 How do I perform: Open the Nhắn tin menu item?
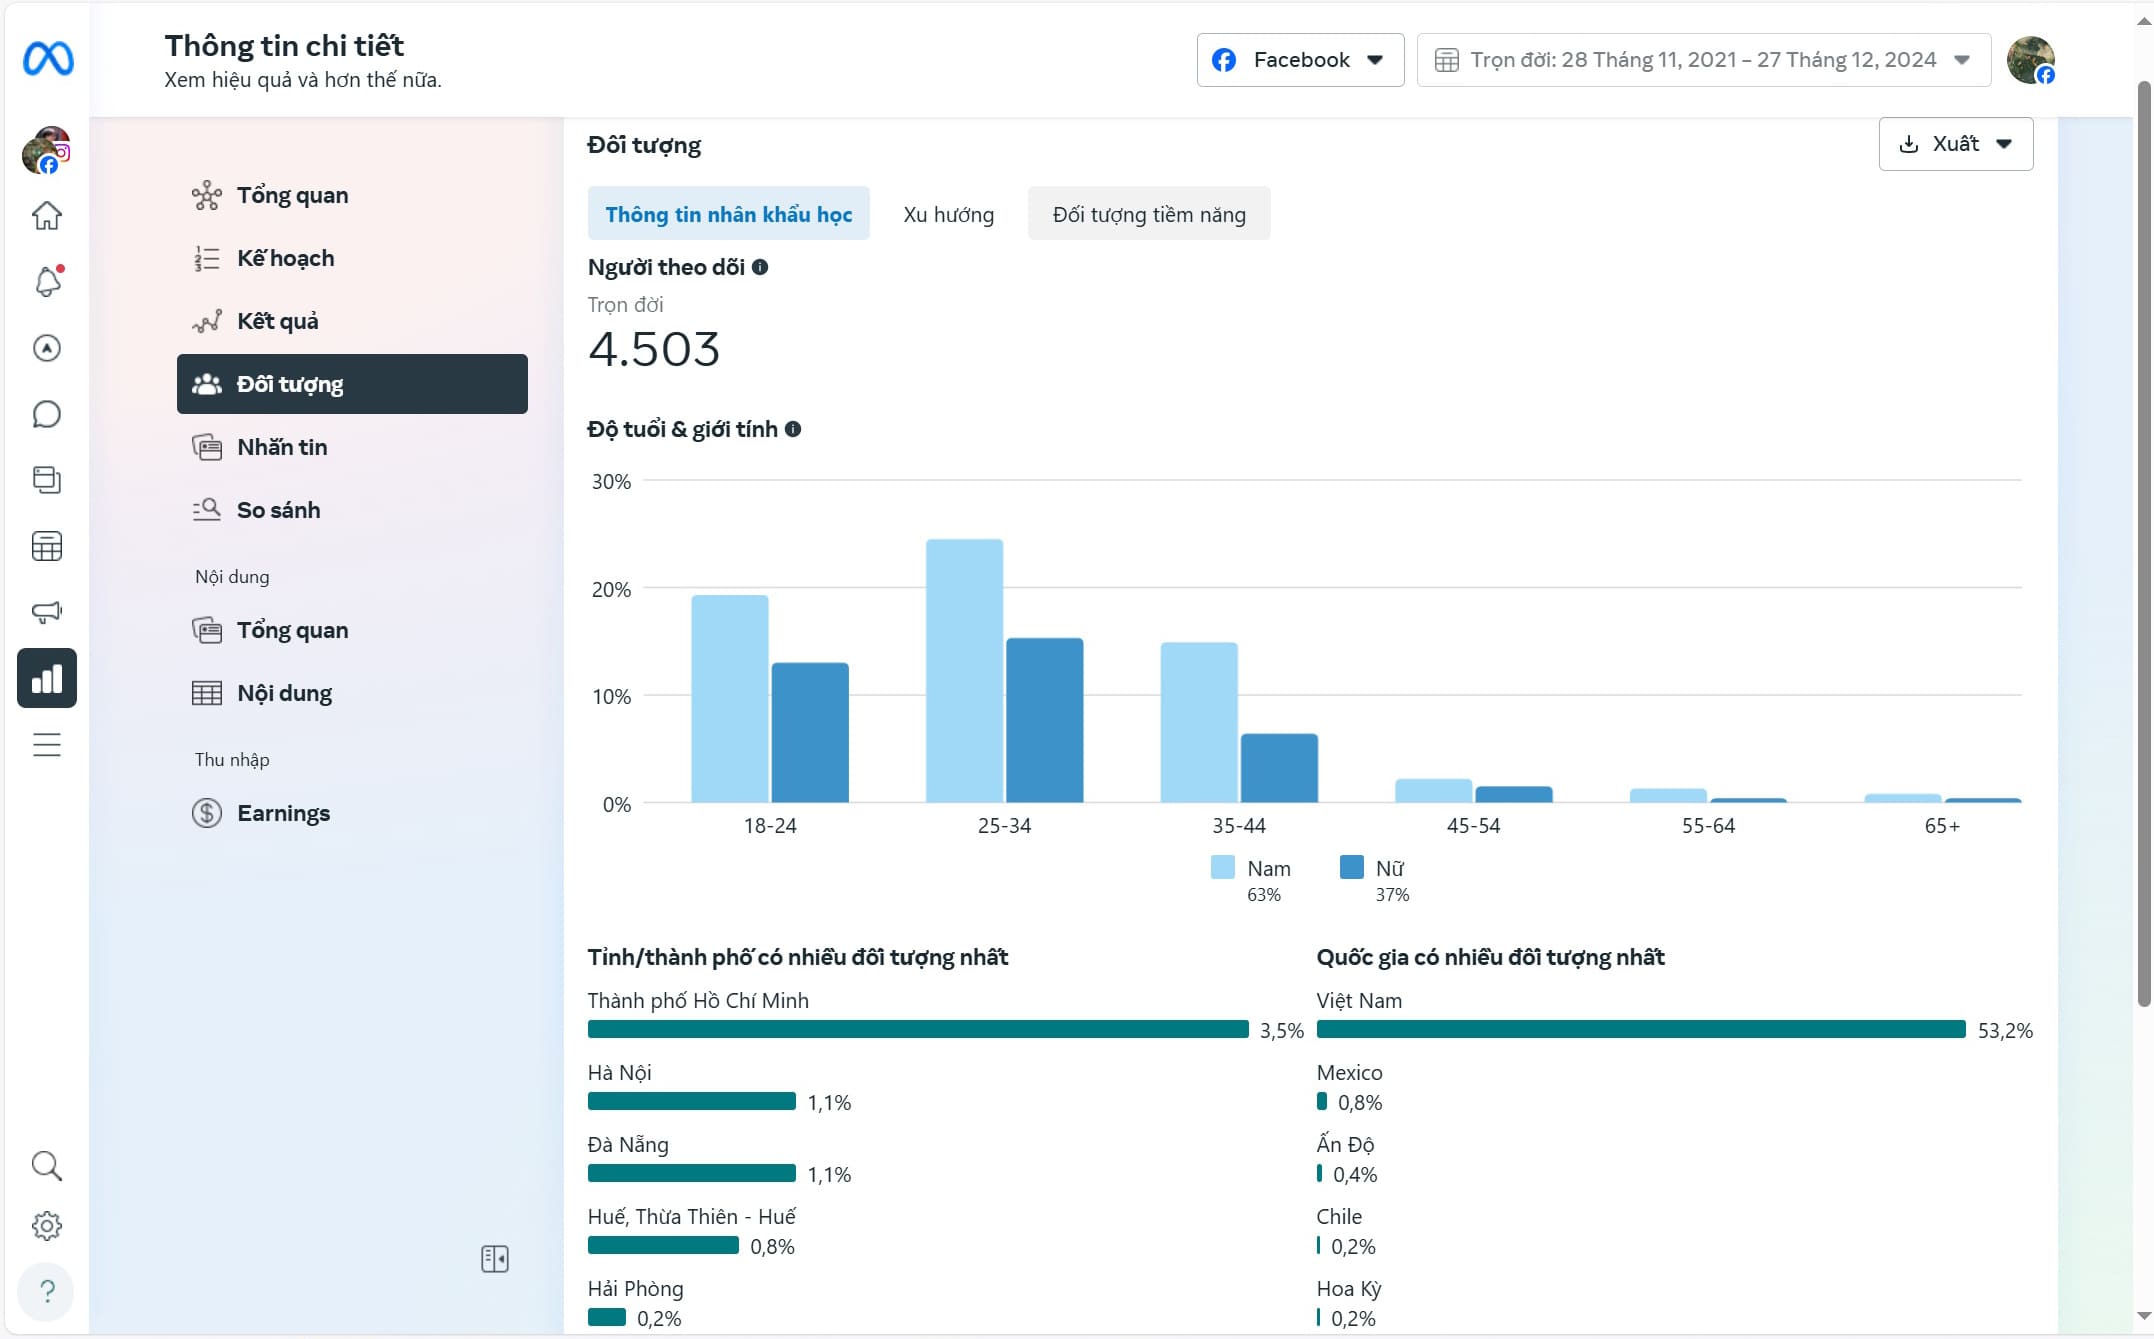[x=352, y=447]
